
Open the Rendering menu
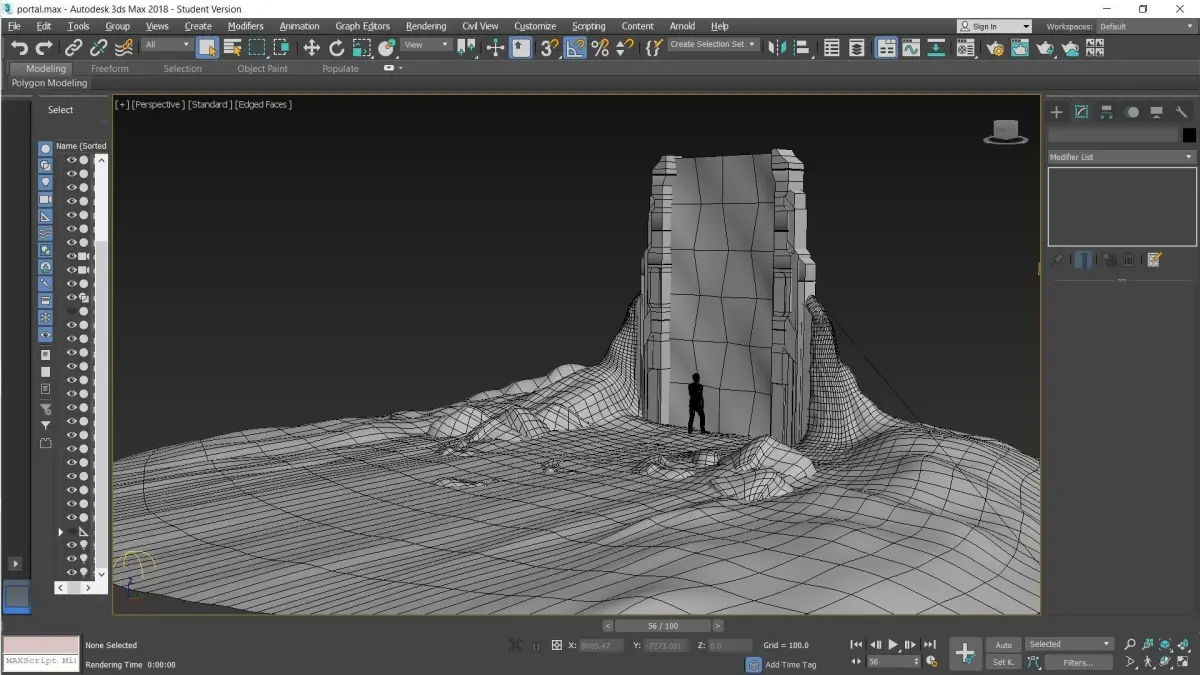[426, 26]
